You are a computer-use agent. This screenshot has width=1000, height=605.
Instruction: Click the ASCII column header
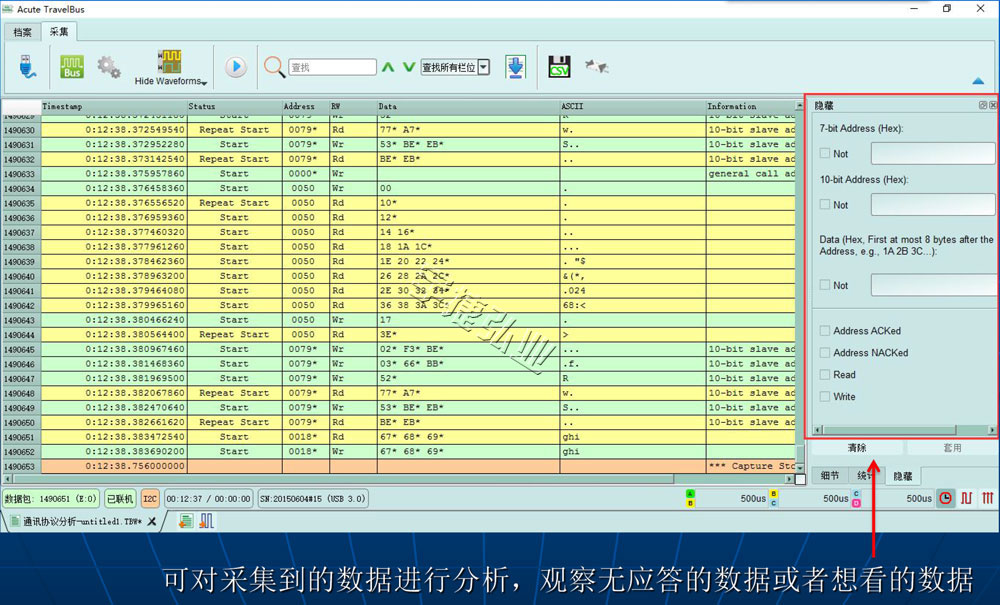click(x=633, y=106)
